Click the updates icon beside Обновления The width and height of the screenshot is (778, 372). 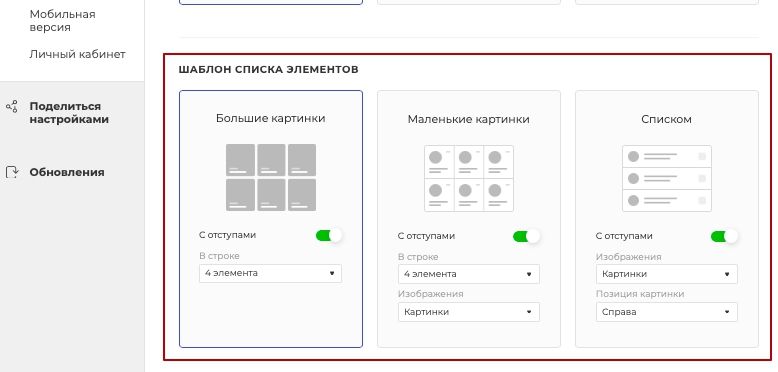pyautogui.click(x=12, y=172)
